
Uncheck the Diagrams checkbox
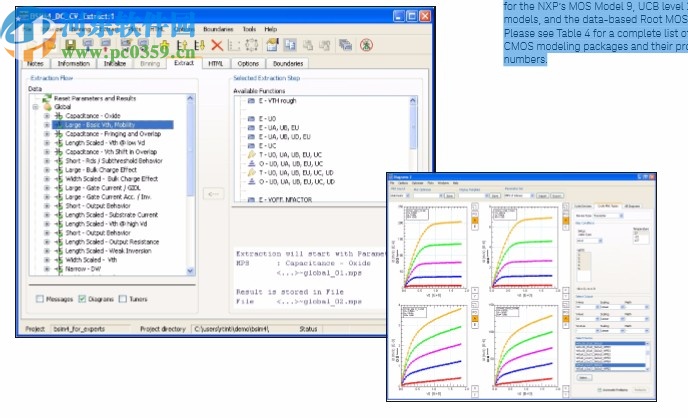(82, 299)
